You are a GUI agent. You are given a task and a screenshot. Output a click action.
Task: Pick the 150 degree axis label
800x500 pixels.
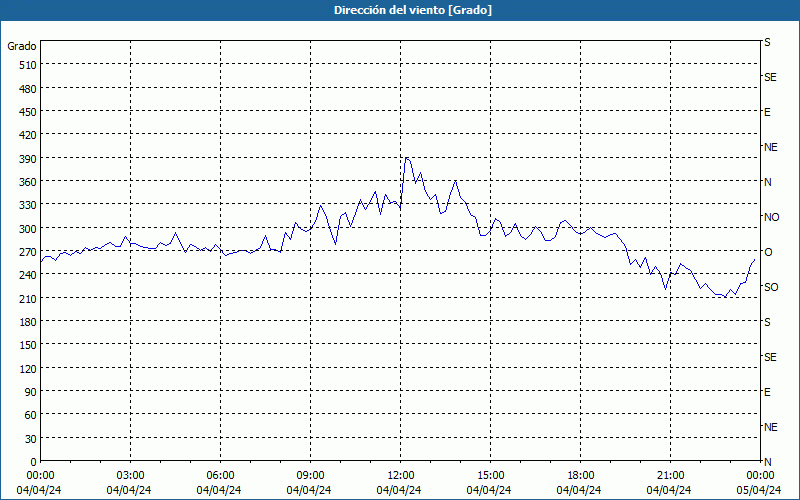28,345
